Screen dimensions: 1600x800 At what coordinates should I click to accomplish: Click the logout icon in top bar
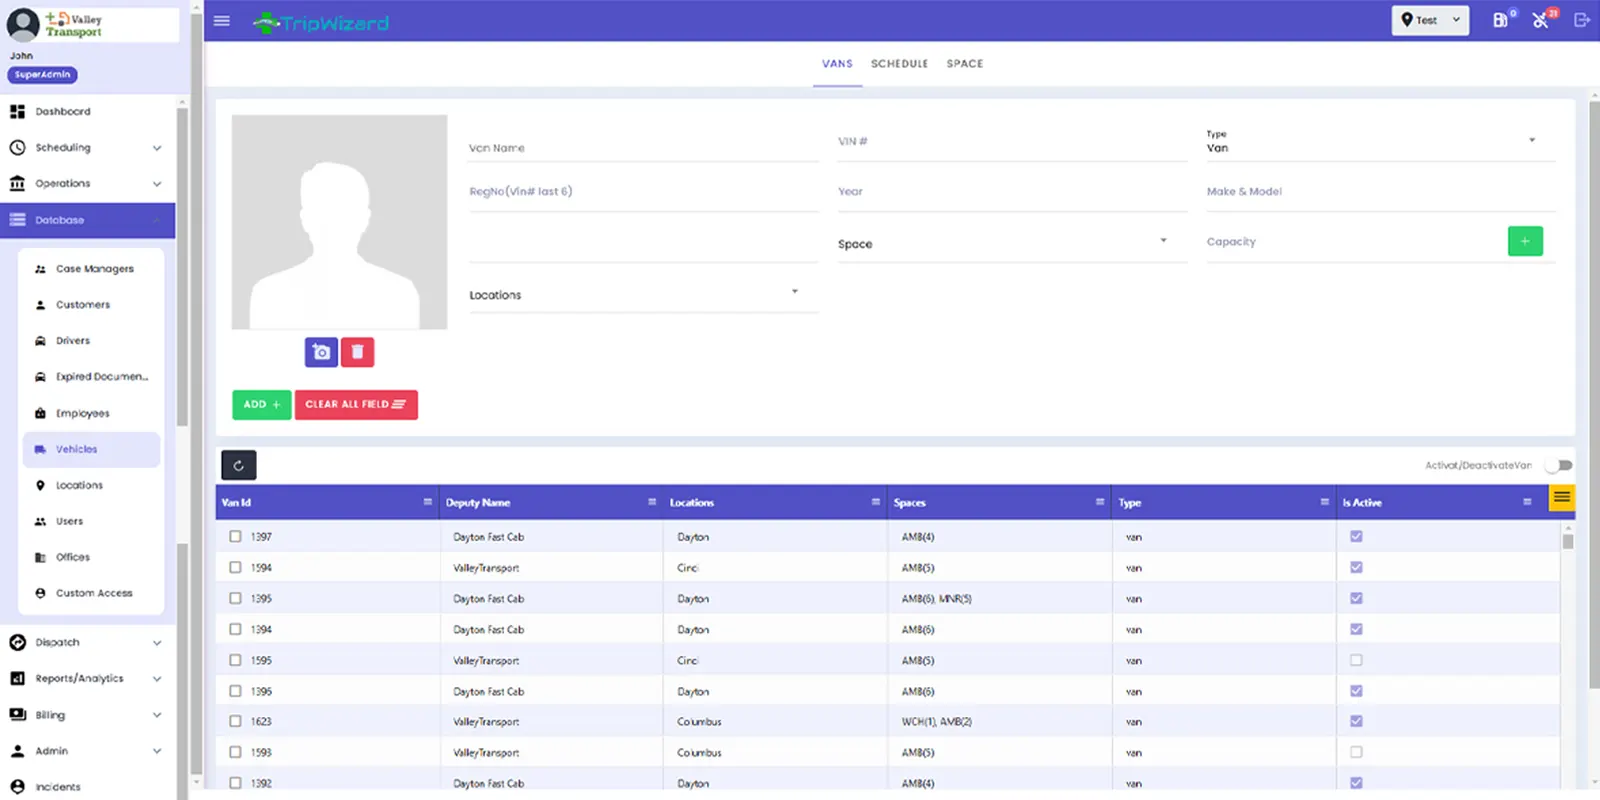pos(1581,20)
